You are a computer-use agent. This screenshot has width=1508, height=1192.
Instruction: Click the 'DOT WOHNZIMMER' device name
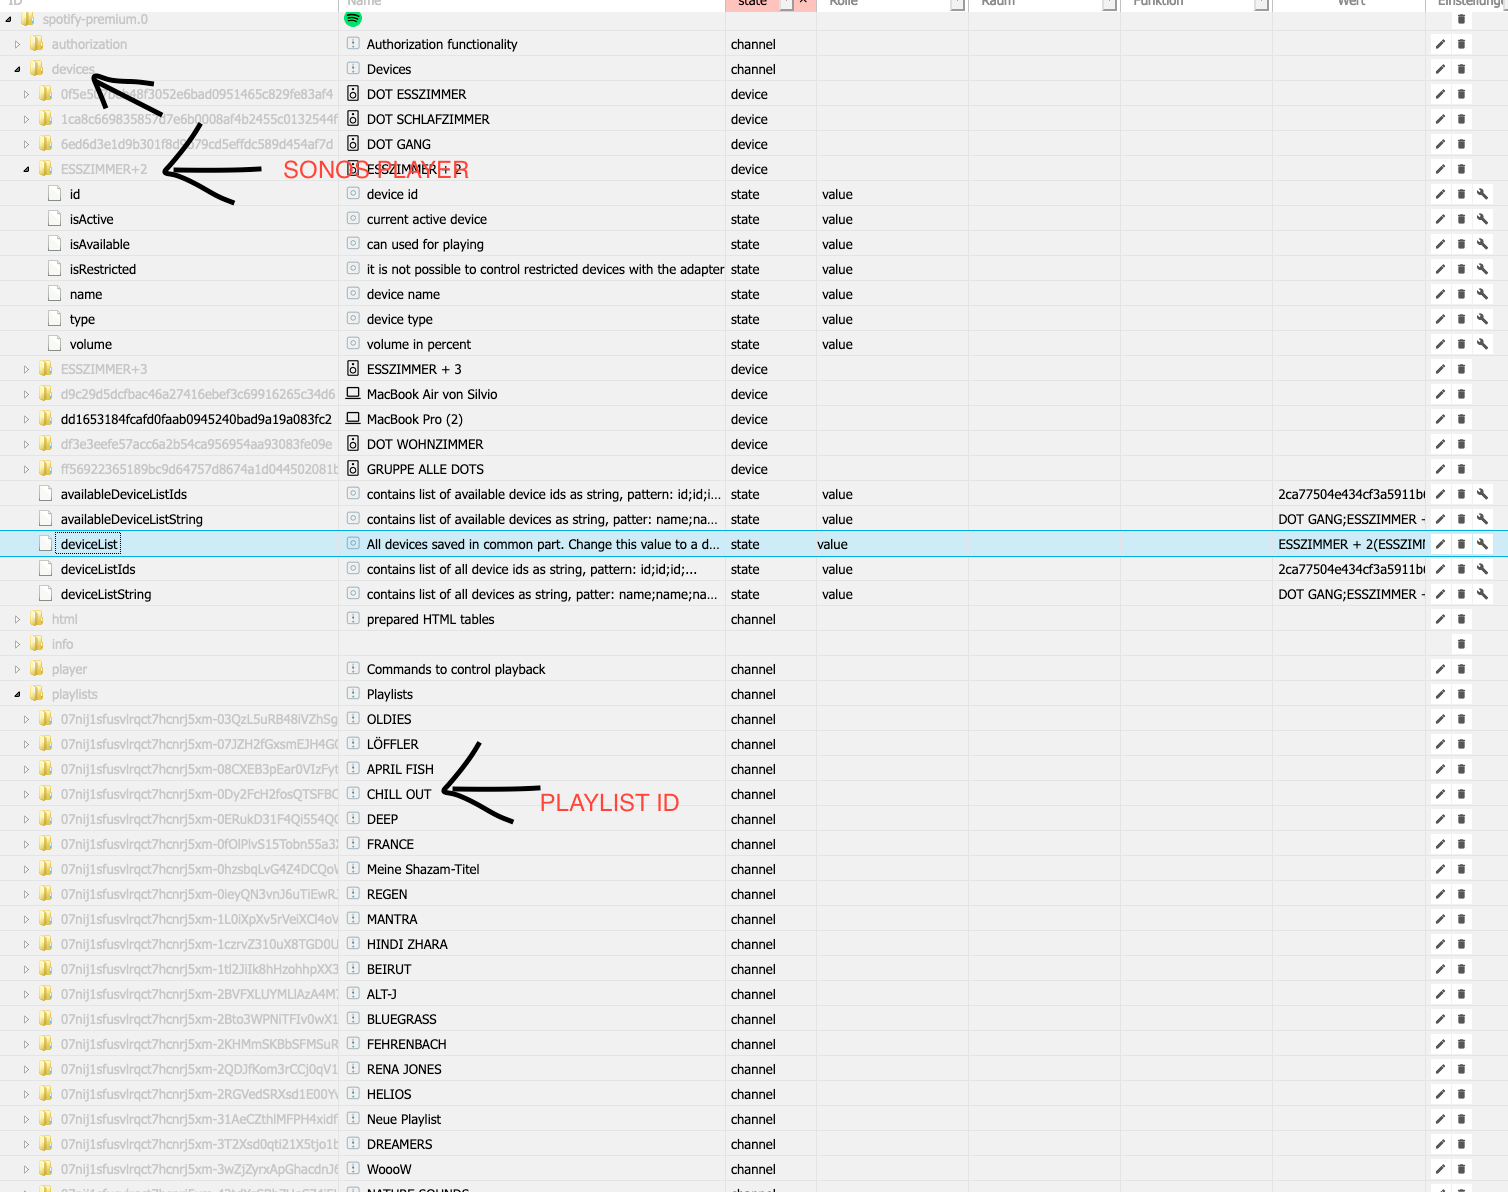(x=425, y=444)
